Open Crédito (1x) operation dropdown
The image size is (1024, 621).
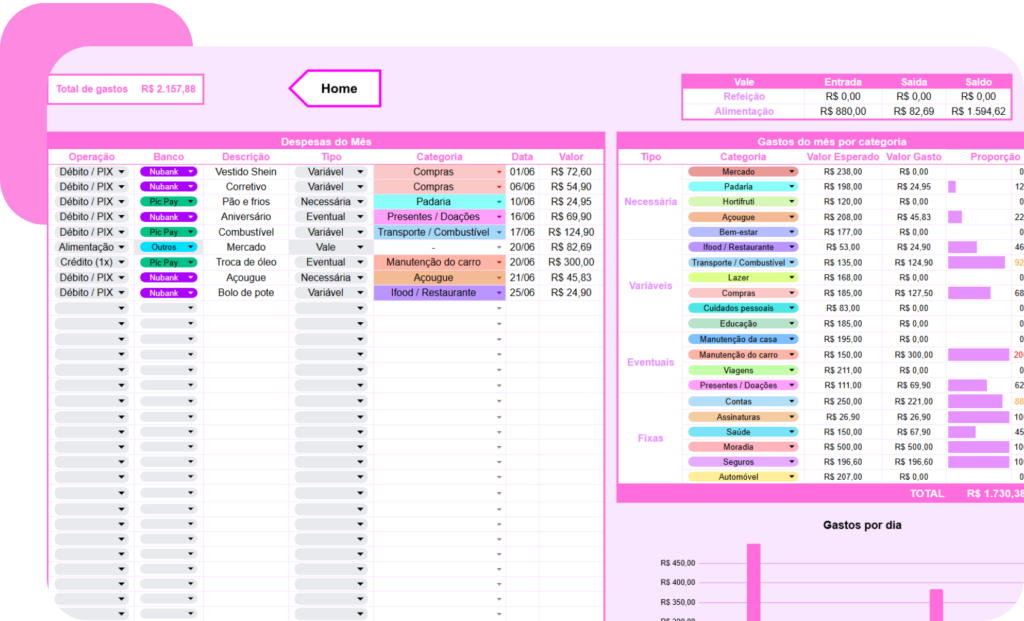pos(91,263)
